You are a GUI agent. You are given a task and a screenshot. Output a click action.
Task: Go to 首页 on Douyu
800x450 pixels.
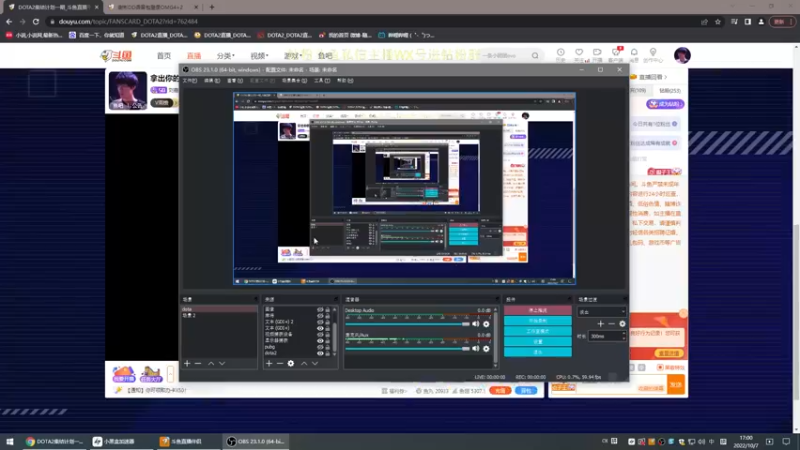click(x=164, y=56)
